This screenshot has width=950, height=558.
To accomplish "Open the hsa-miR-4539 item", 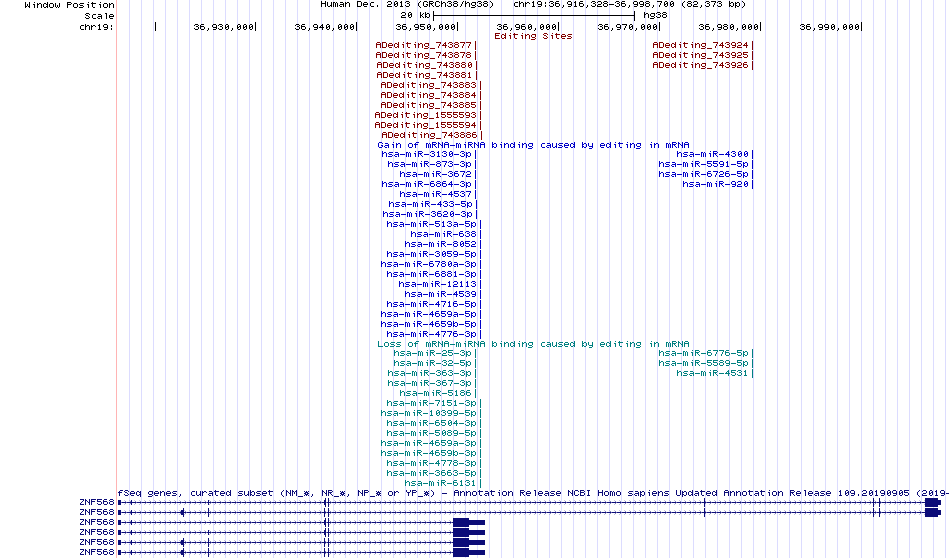I will point(440,294).
